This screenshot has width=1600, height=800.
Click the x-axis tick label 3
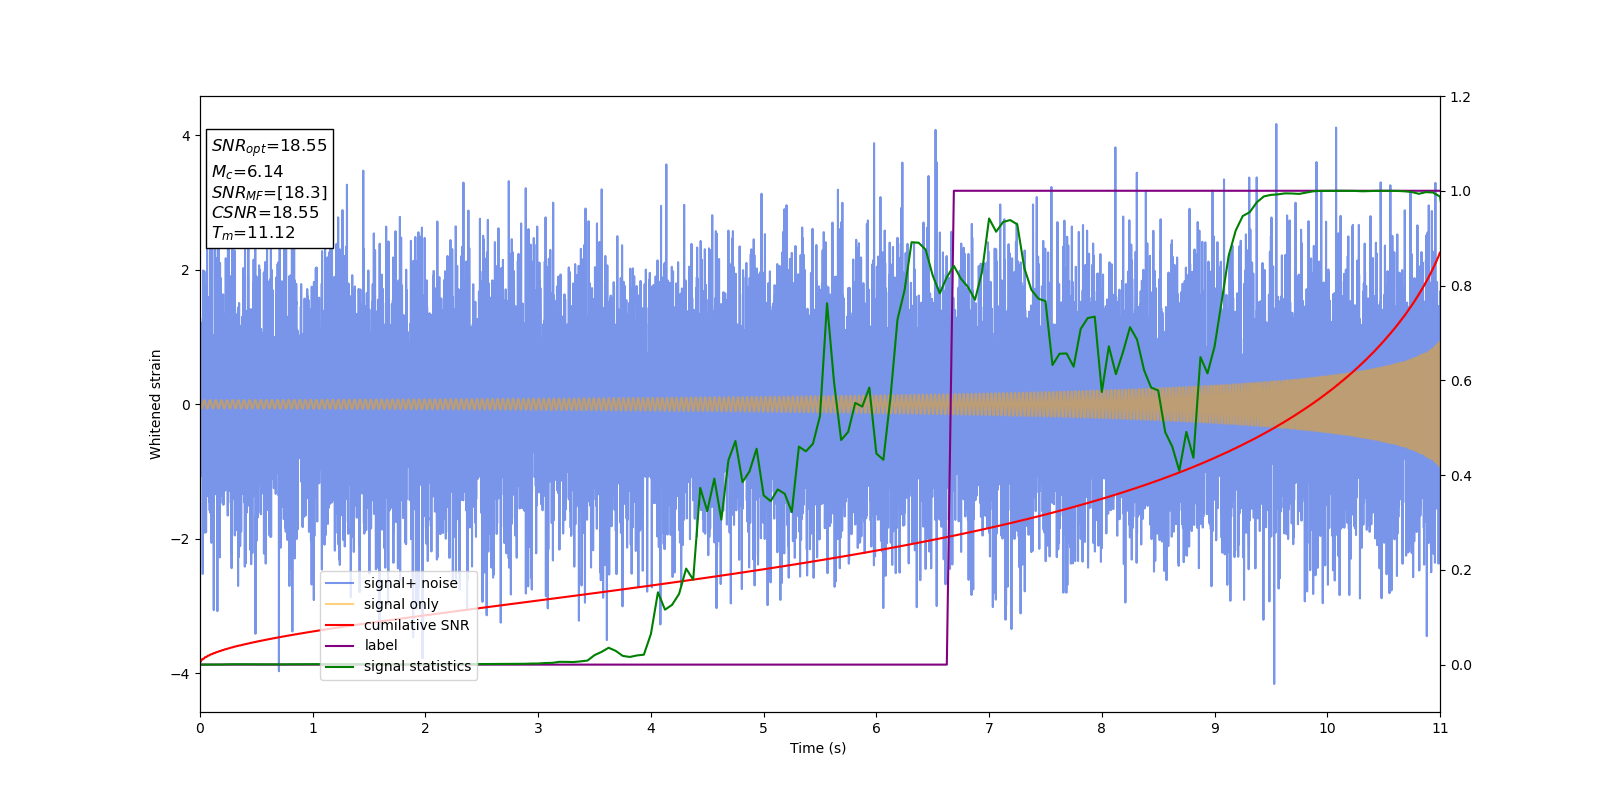tap(538, 728)
